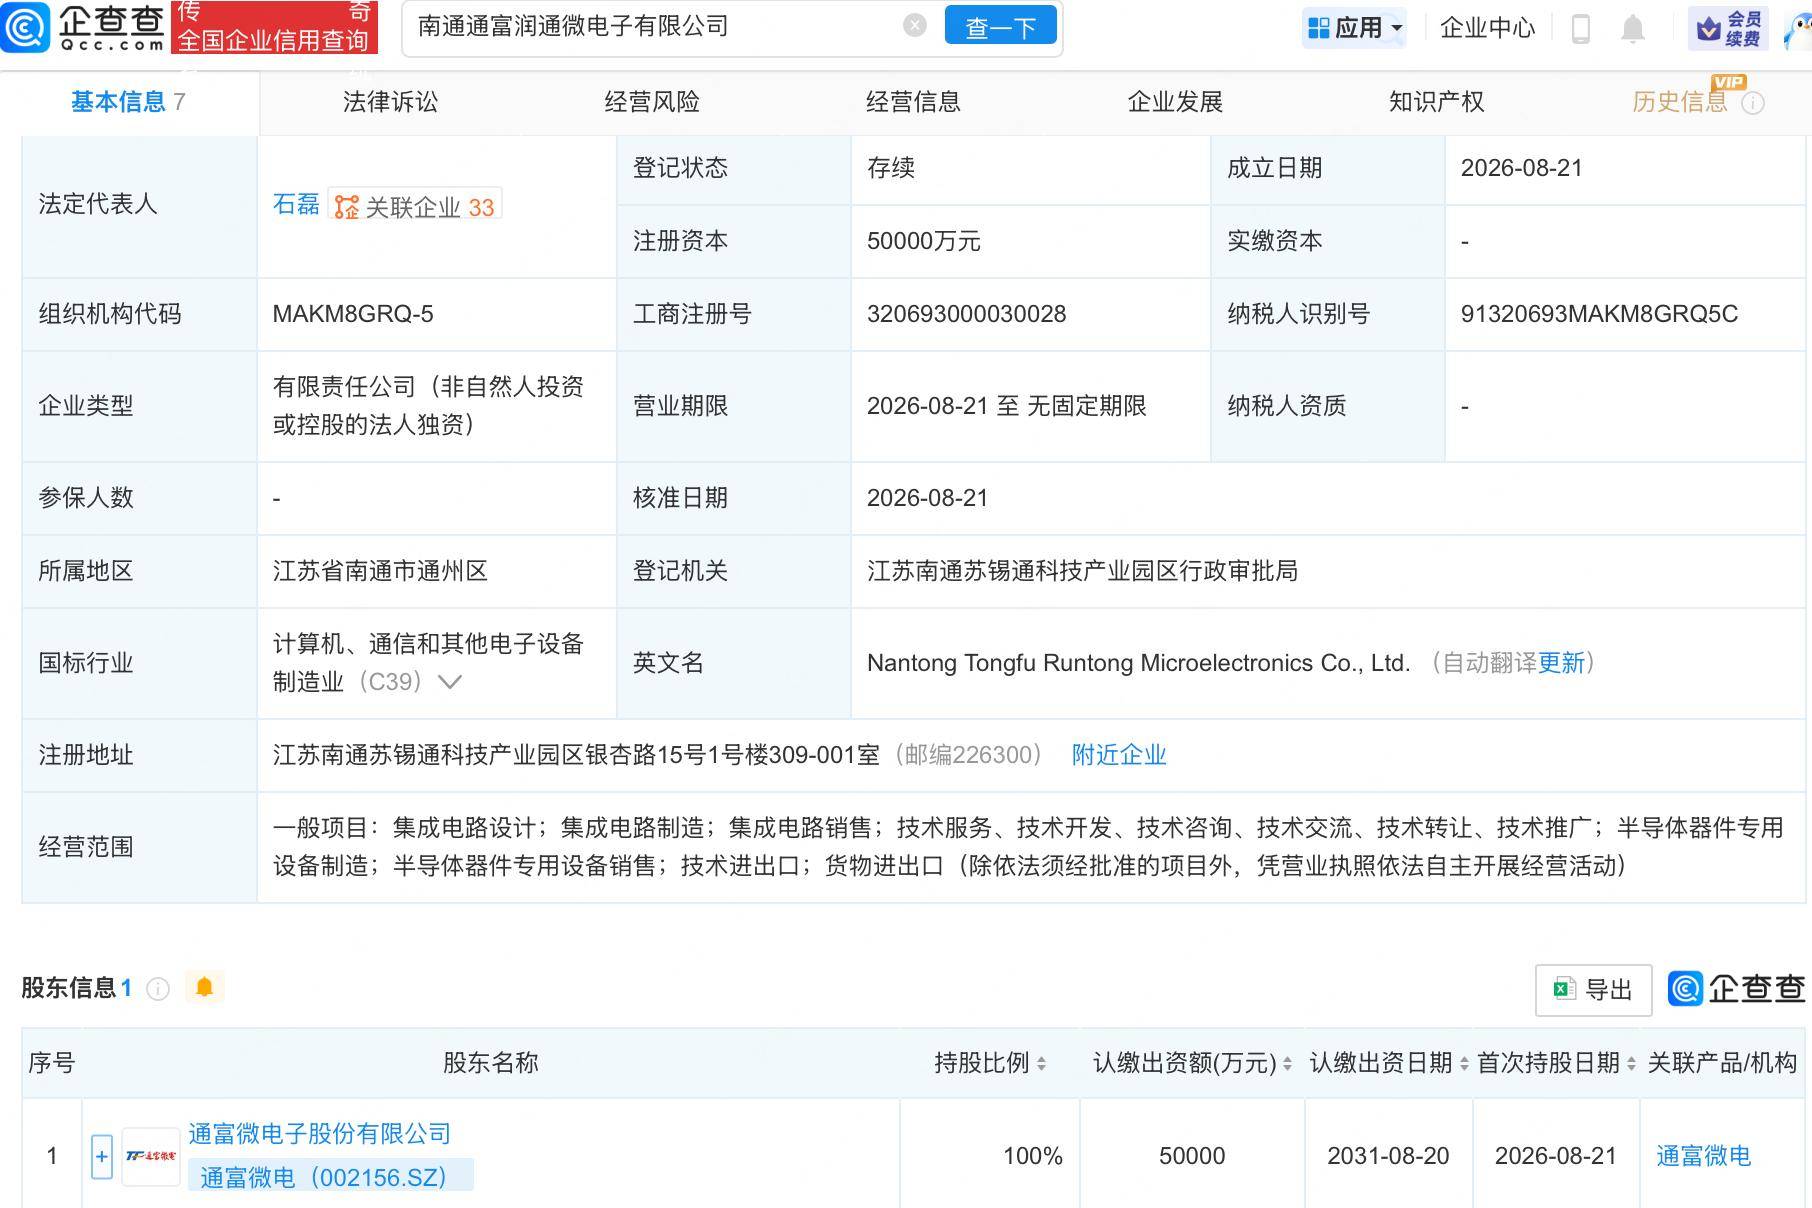Select 经营范围 description text
Screen dimensions: 1812x1208
click(1028, 847)
